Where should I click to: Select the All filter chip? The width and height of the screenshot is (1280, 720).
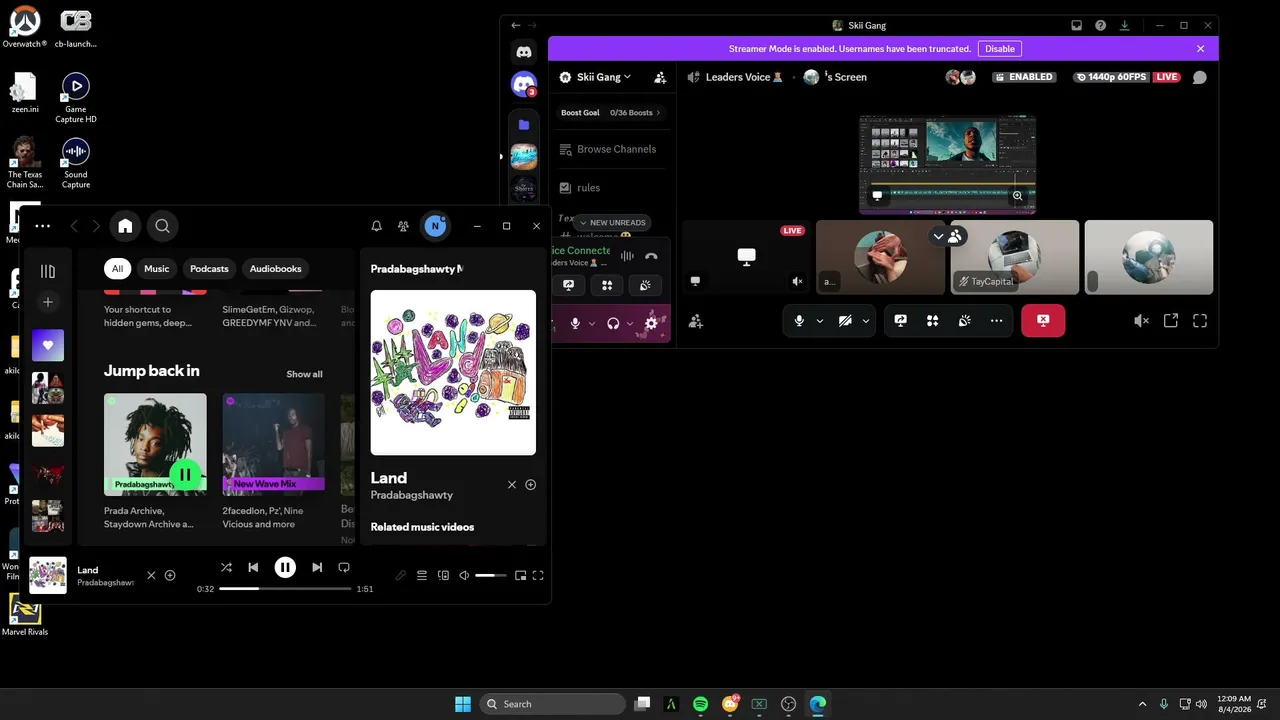(x=117, y=268)
